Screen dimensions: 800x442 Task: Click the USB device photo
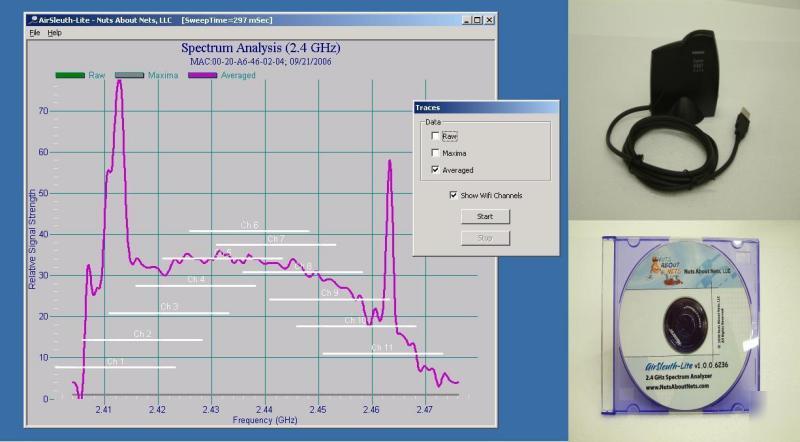coord(685,110)
